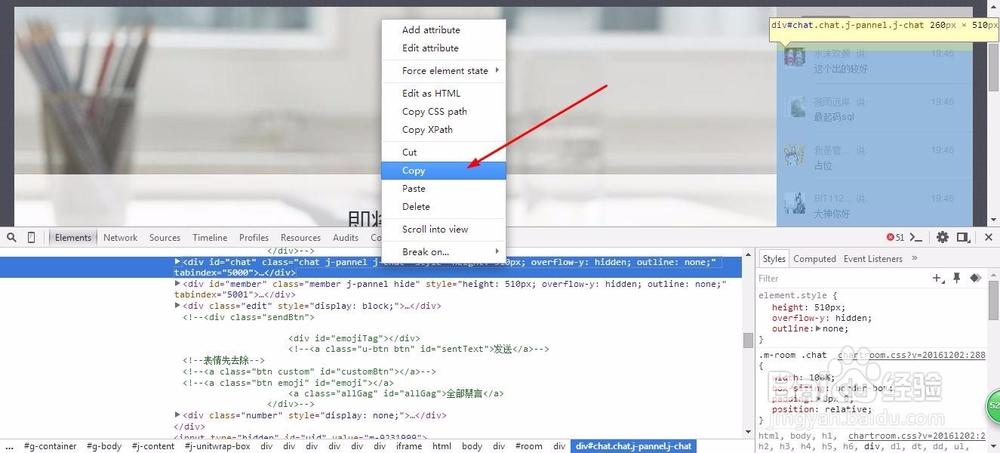Open the Timeline tab
Screen dimensions: 1000x453
[210, 237]
